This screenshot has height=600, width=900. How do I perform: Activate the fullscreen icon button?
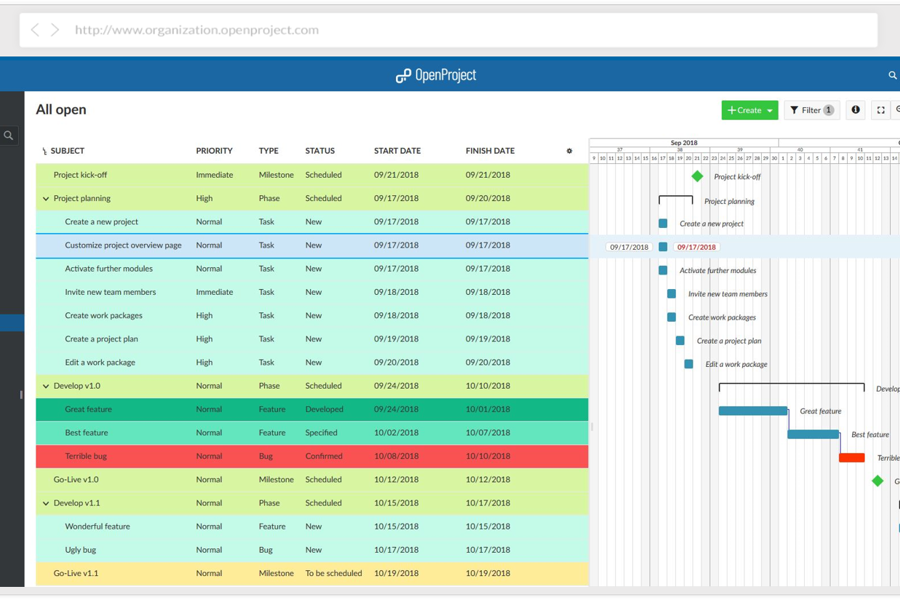click(x=880, y=110)
